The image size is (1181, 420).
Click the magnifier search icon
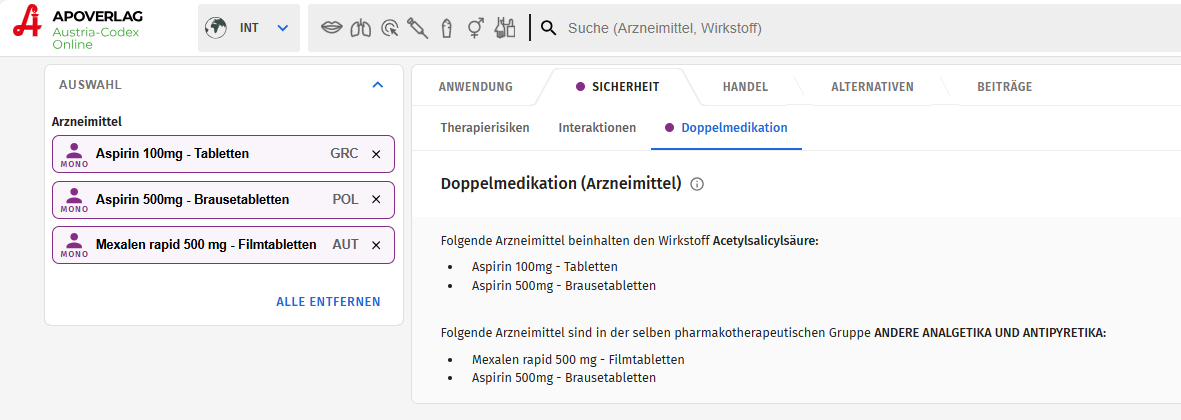tap(549, 29)
